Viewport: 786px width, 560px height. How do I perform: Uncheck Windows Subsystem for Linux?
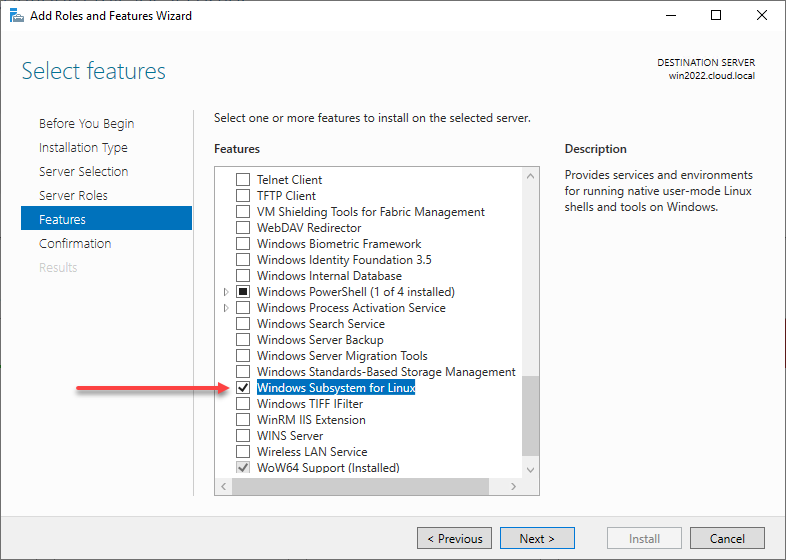(x=243, y=388)
